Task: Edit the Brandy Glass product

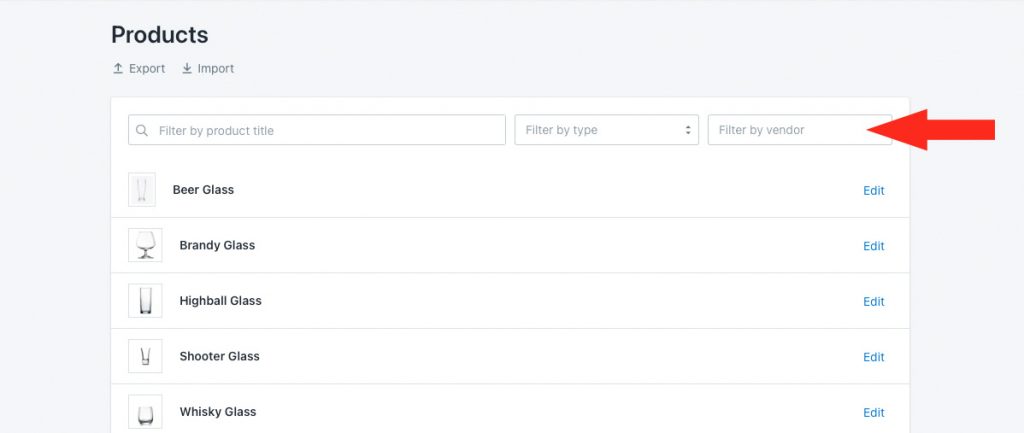Action: click(874, 246)
